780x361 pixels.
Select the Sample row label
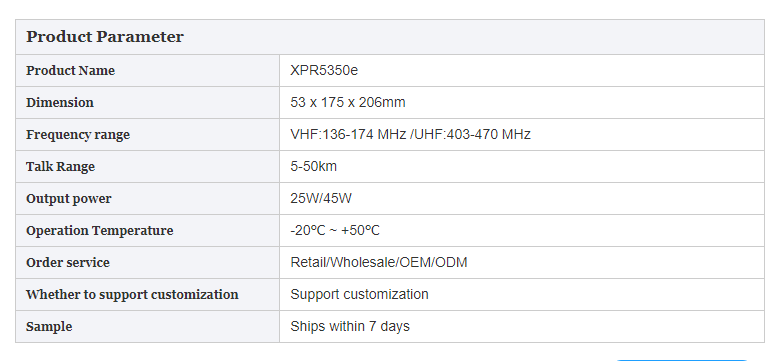click(49, 327)
